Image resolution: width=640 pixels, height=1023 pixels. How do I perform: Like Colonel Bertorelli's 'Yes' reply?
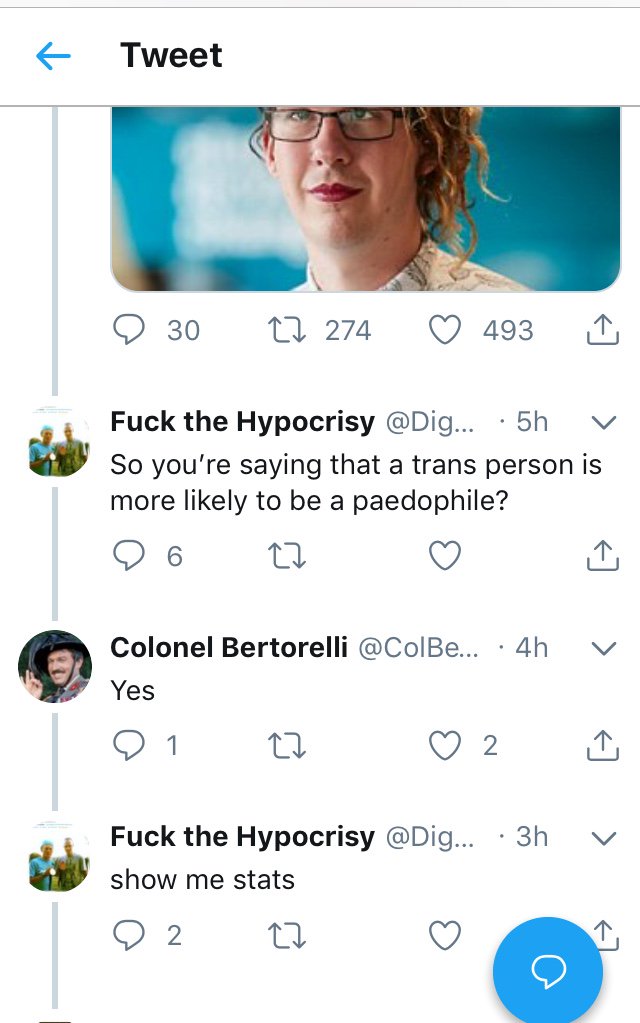point(445,745)
